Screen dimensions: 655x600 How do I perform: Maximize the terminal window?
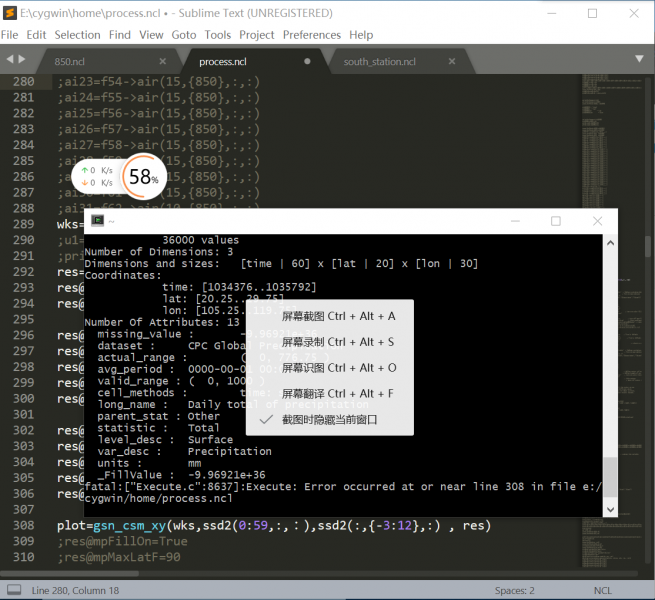(556, 221)
